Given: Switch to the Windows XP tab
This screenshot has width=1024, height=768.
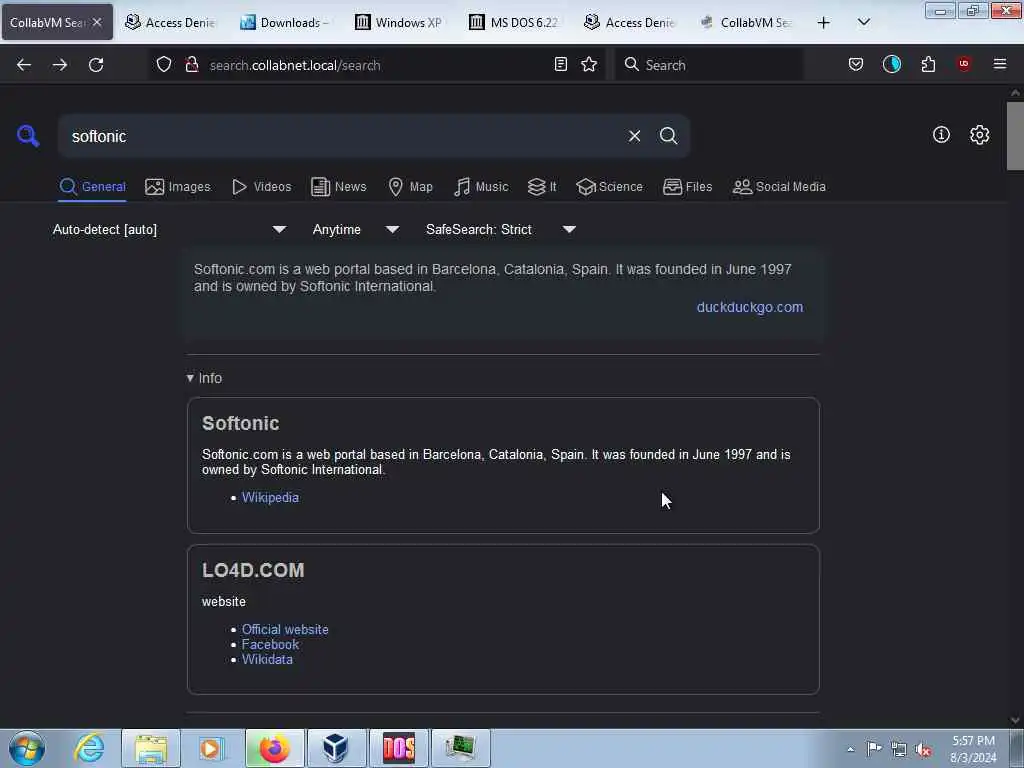Looking at the screenshot, I should (401, 22).
